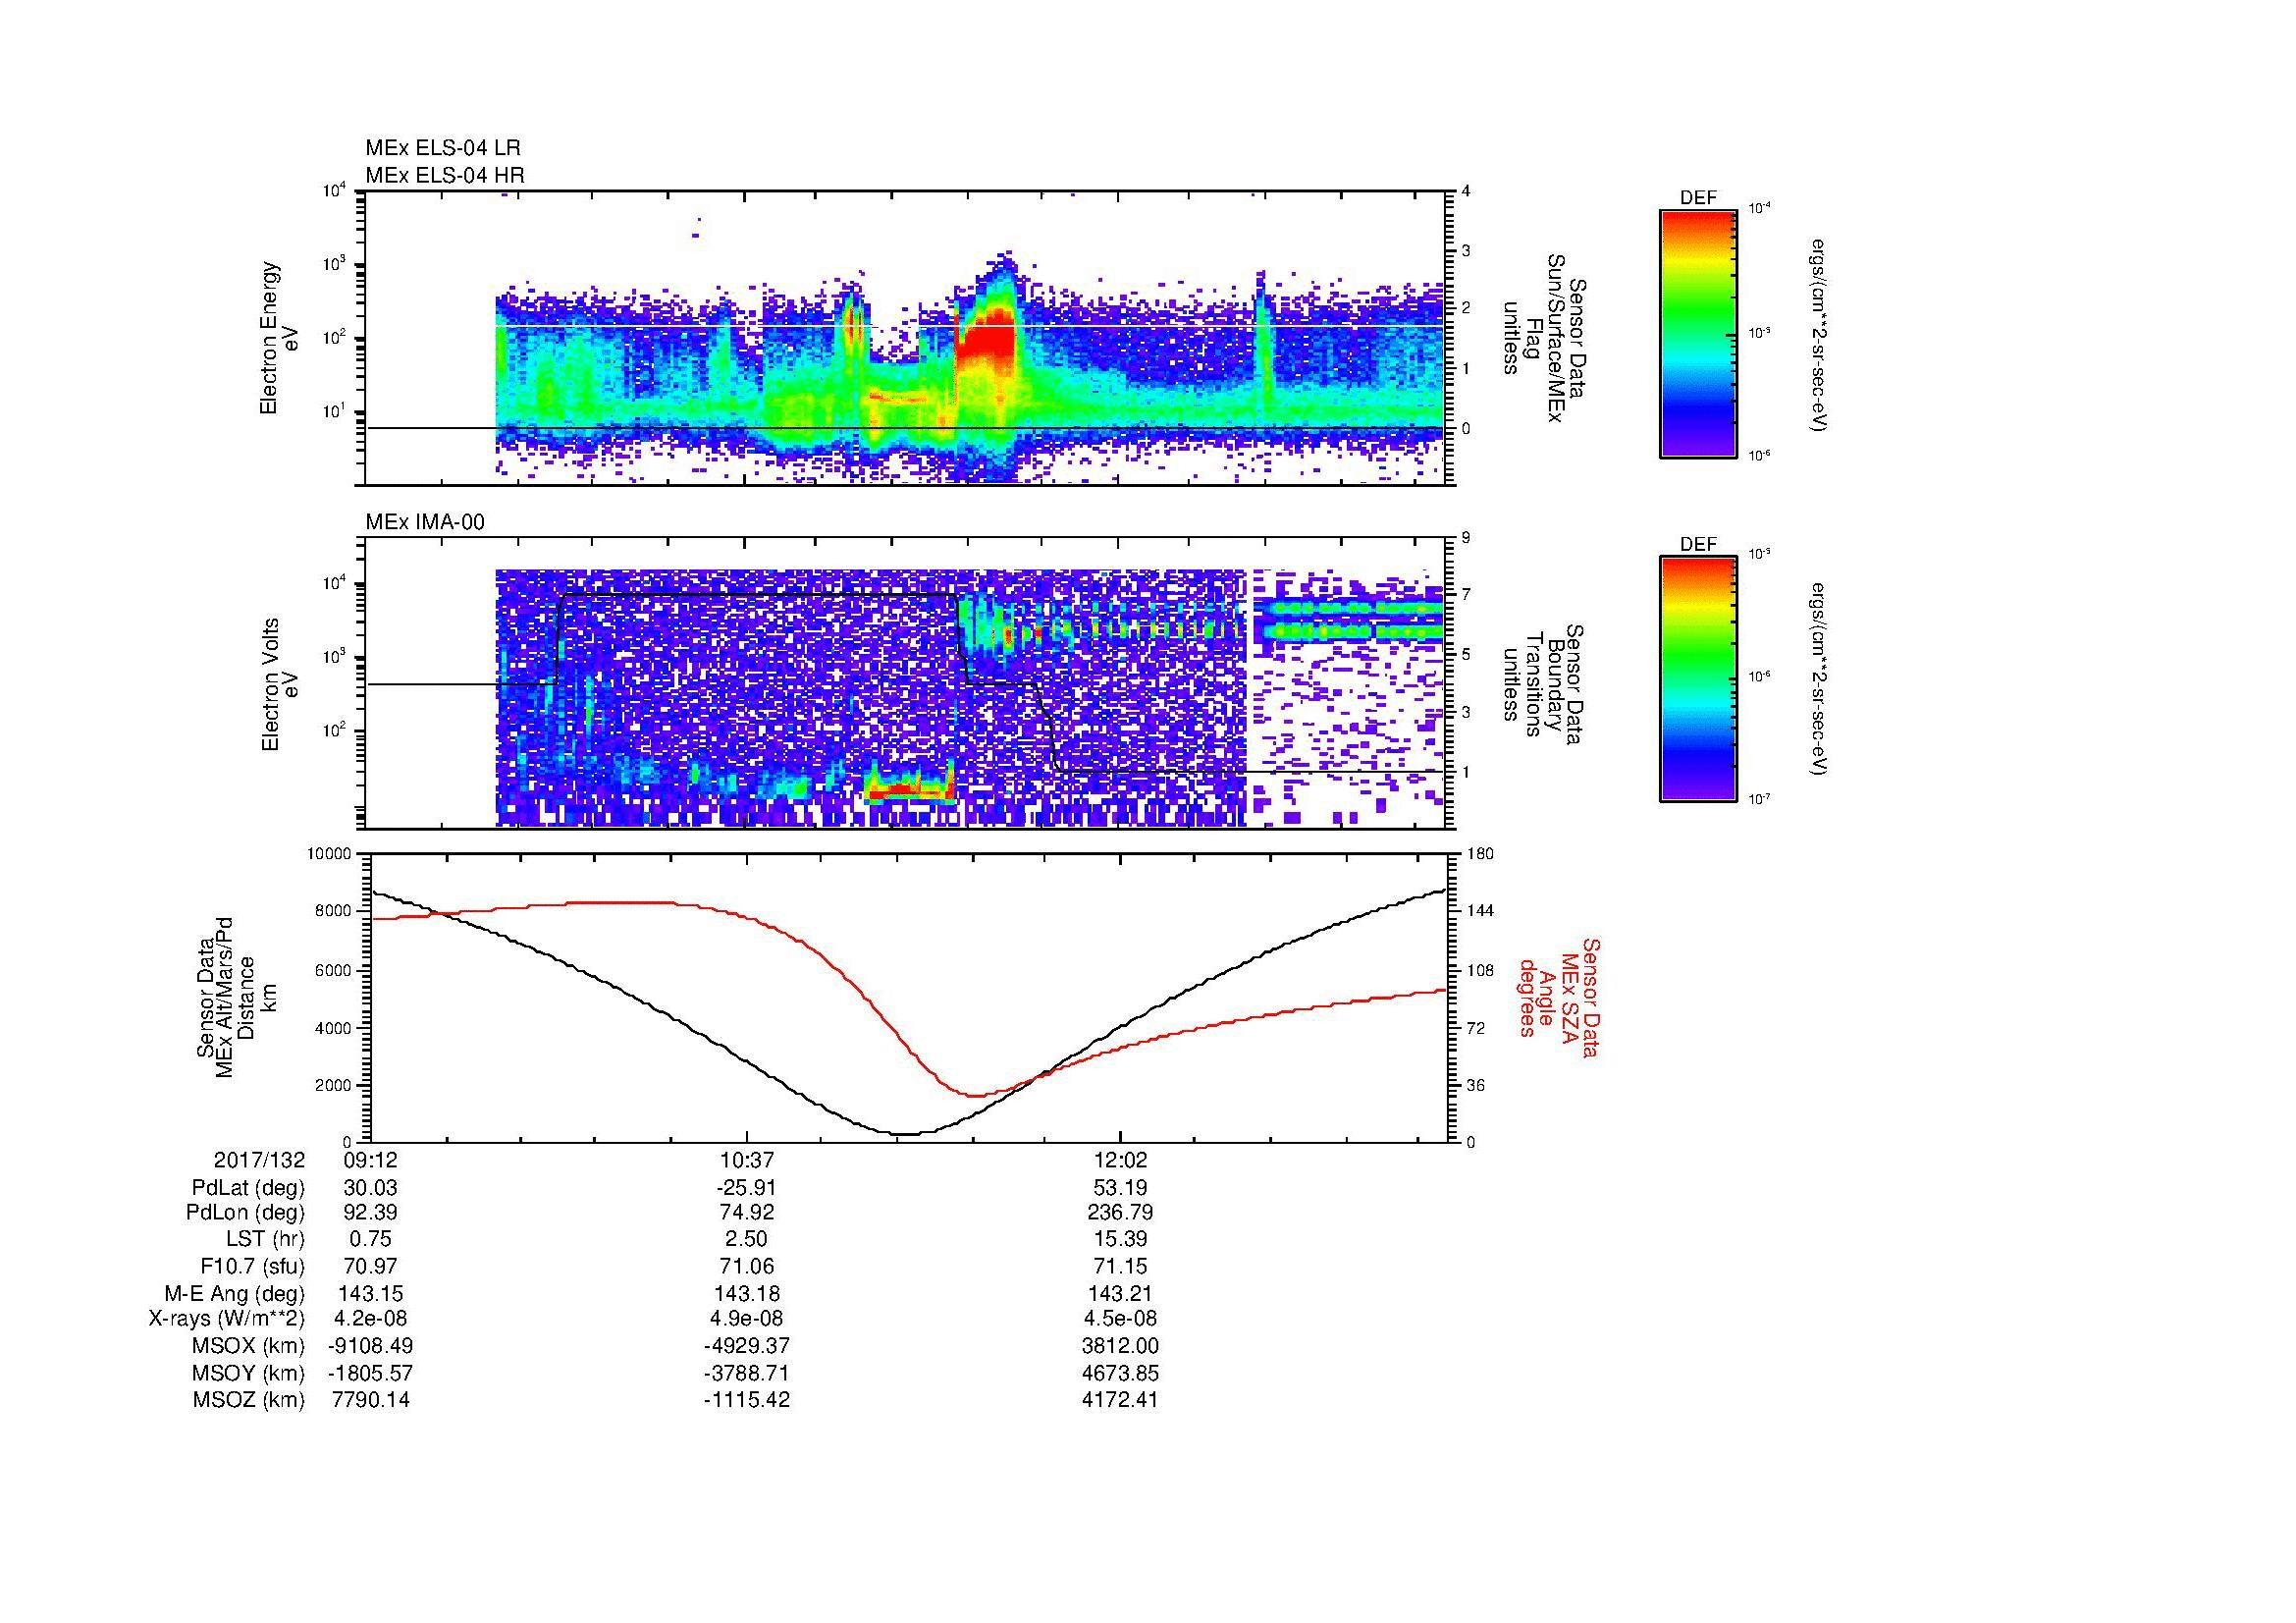Click the 'LST (hr)' row label
The image size is (2296, 1623).
point(265,1240)
